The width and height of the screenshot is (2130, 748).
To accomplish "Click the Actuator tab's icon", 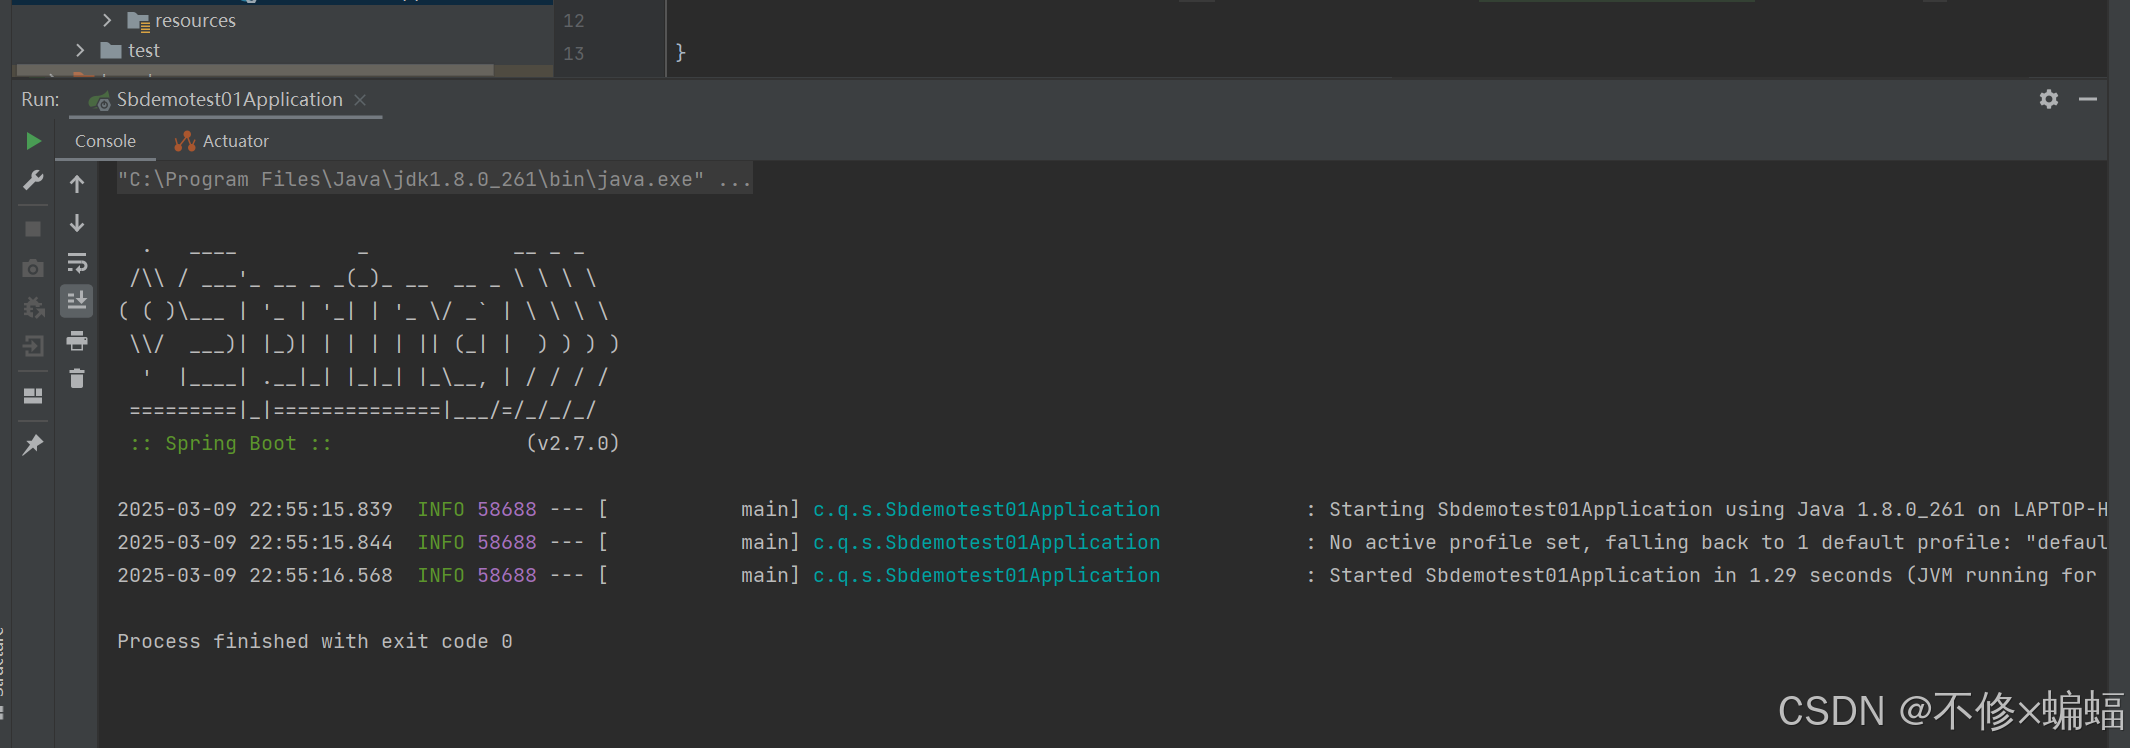I will pyautogui.click(x=185, y=141).
